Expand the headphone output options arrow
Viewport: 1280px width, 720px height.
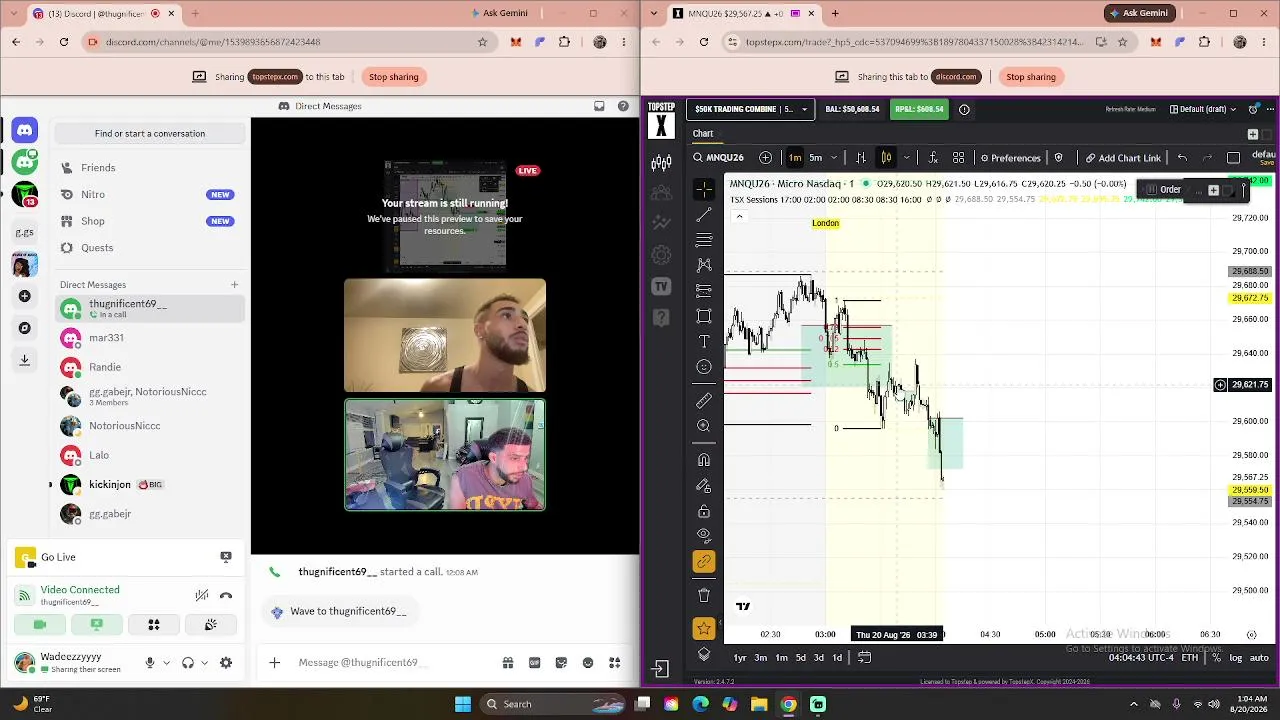[x=204, y=662]
